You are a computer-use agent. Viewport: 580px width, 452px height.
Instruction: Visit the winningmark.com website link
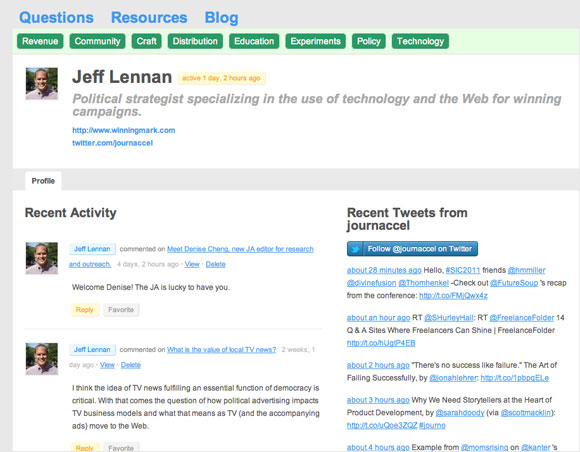[124, 130]
